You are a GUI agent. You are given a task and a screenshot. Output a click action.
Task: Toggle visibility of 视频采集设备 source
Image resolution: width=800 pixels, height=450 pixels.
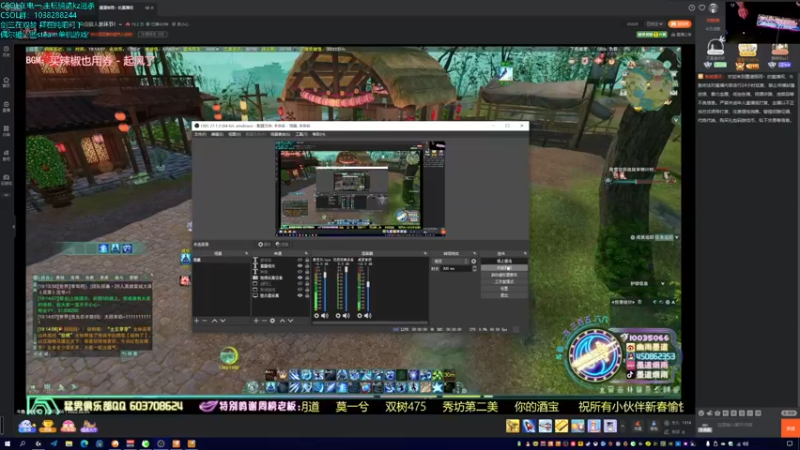[x=300, y=278]
